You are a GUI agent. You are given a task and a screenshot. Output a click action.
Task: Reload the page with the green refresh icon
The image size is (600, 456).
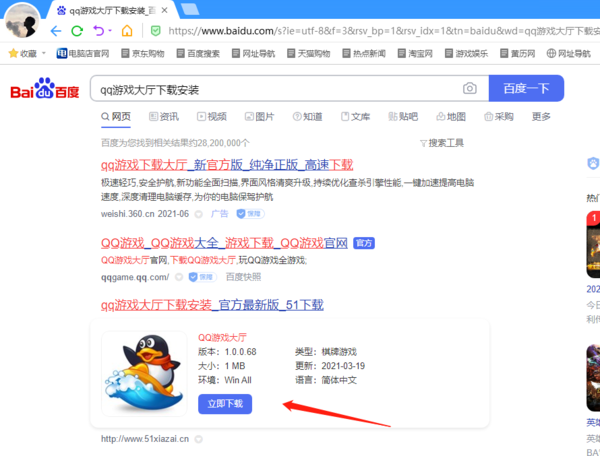click(77, 31)
